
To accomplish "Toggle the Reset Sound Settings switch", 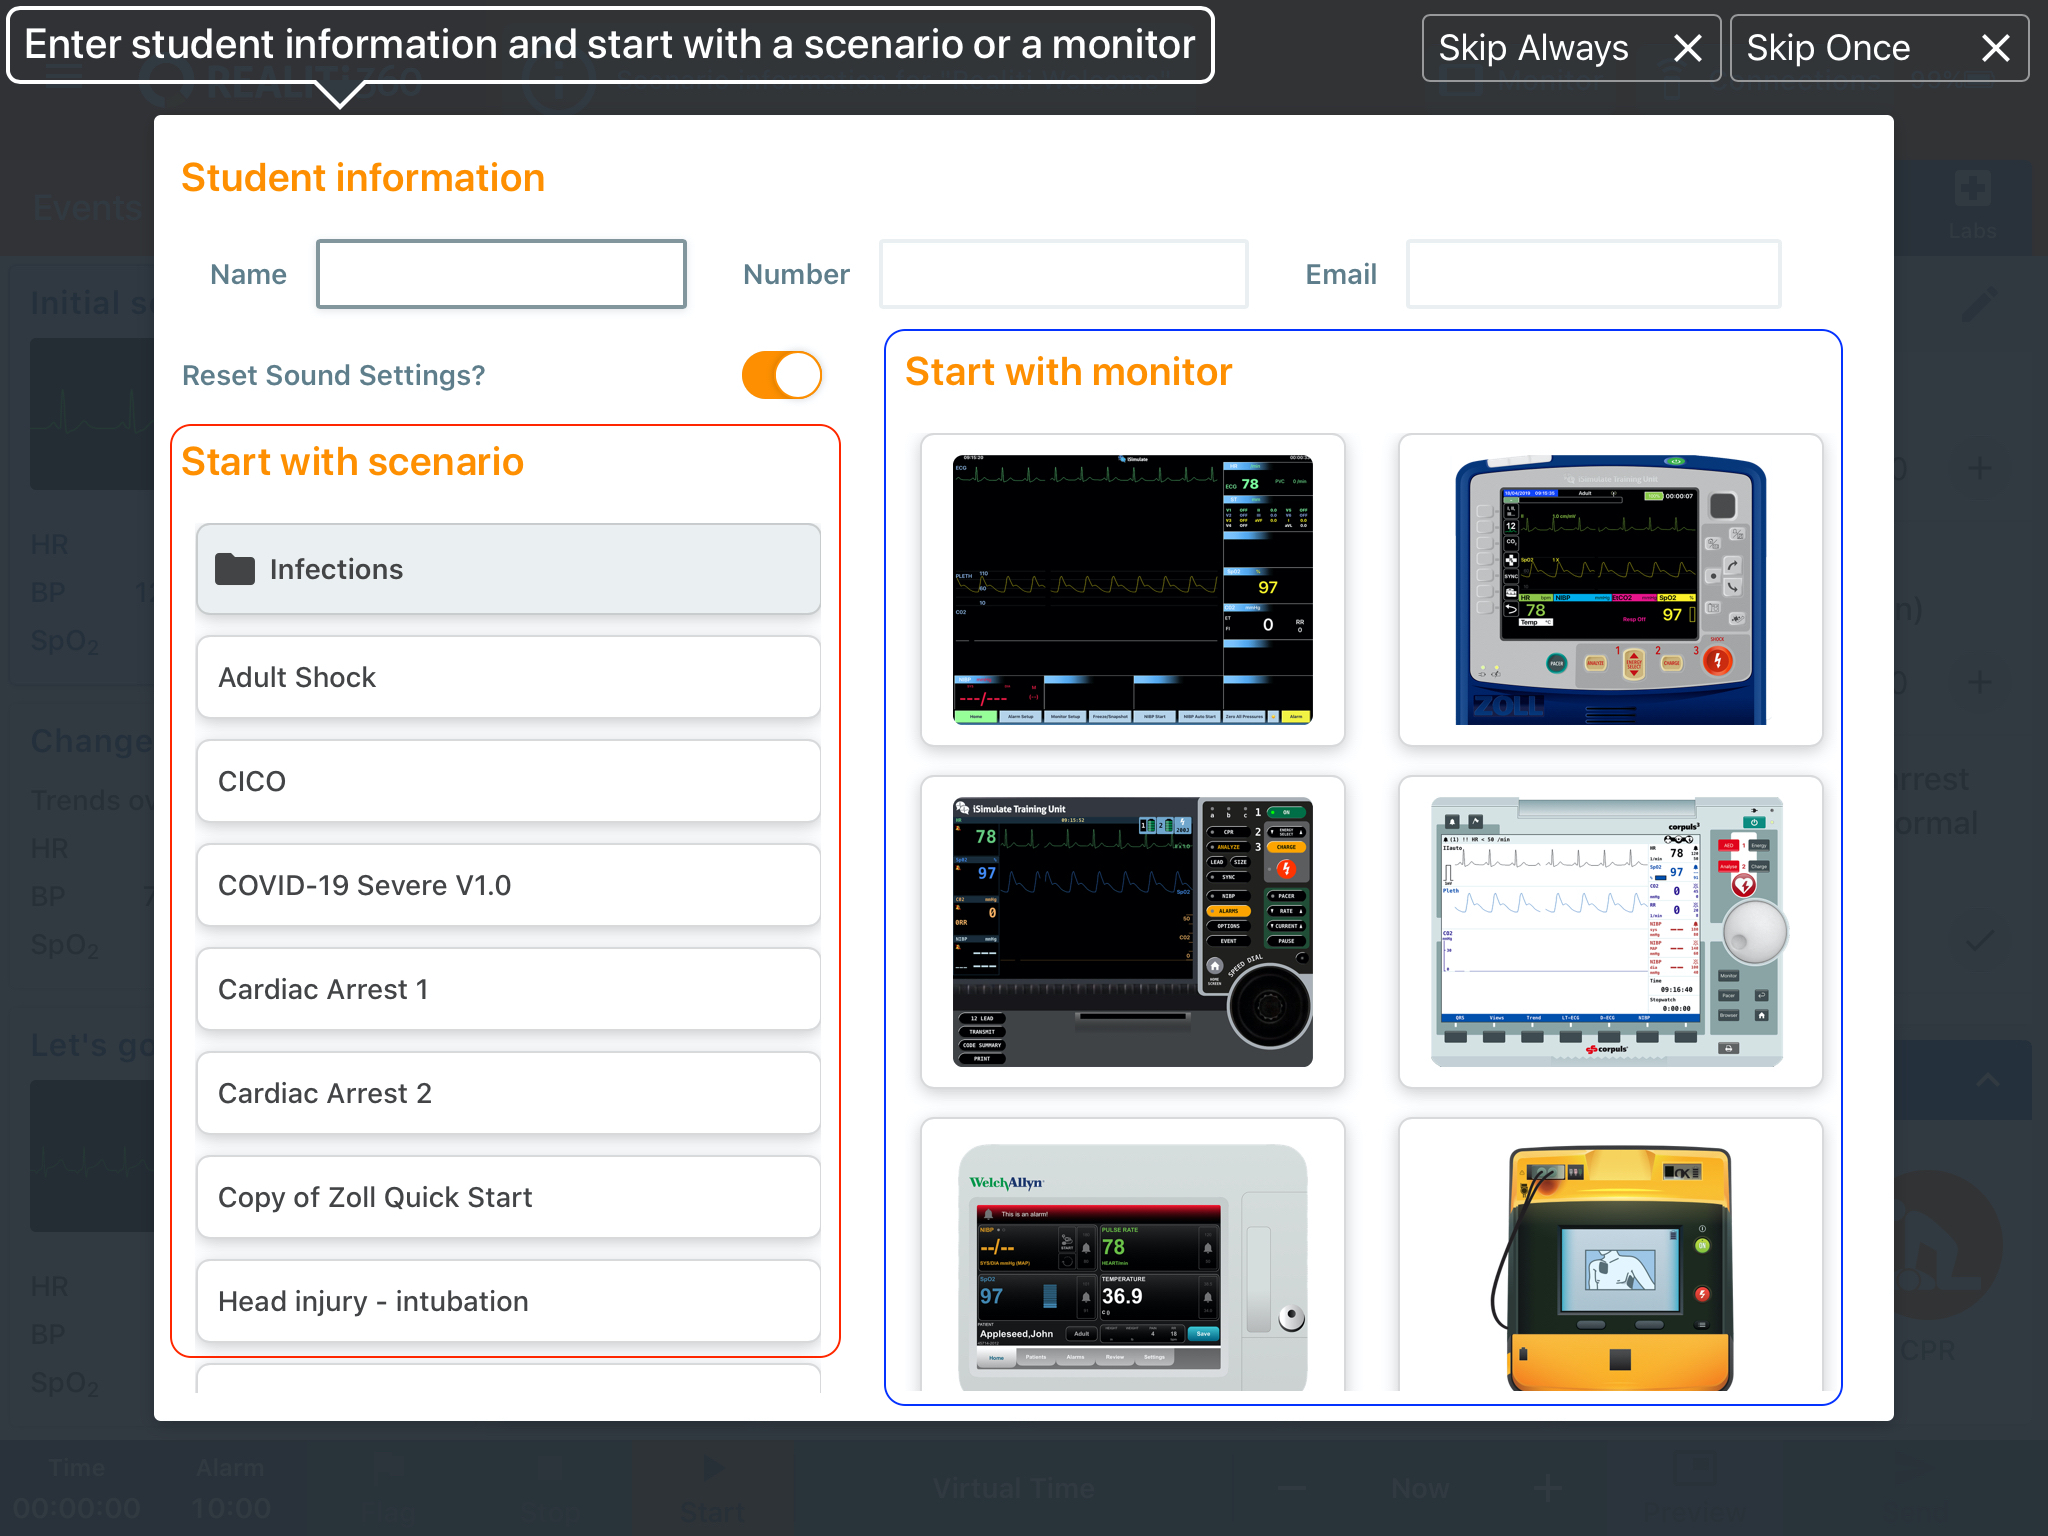I will tap(781, 375).
